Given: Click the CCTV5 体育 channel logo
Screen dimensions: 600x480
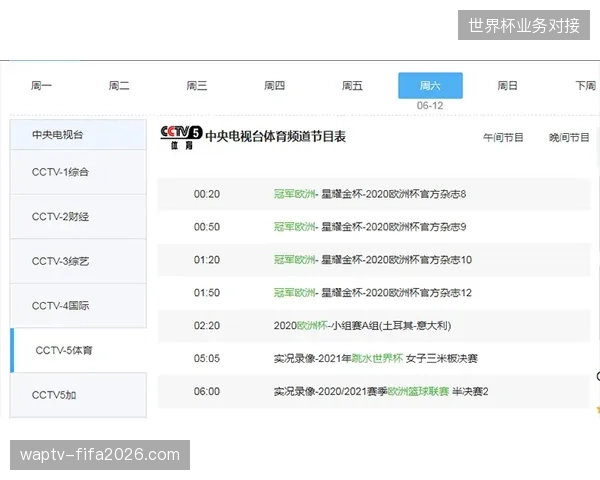Looking at the screenshot, I should point(181,137).
